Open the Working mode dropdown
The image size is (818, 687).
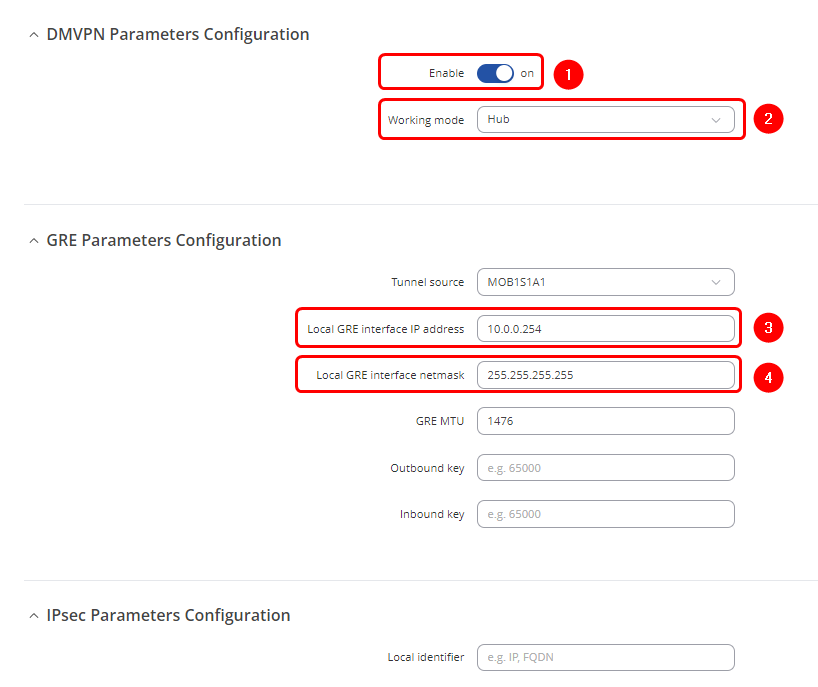pyautogui.click(x=605, y=120)
